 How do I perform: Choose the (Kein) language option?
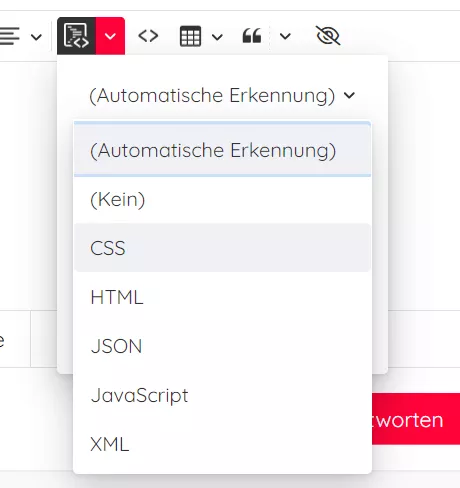click(222, 199)
